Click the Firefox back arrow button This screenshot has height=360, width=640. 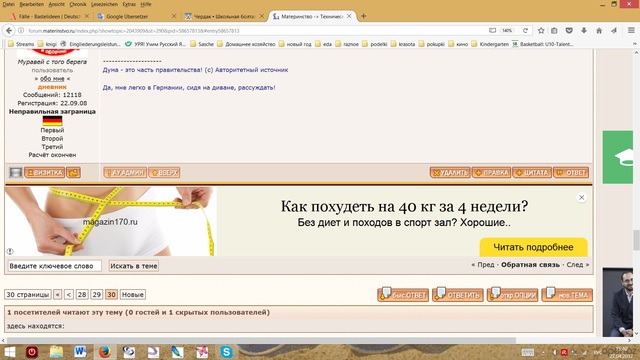click(x=9, y=31)
